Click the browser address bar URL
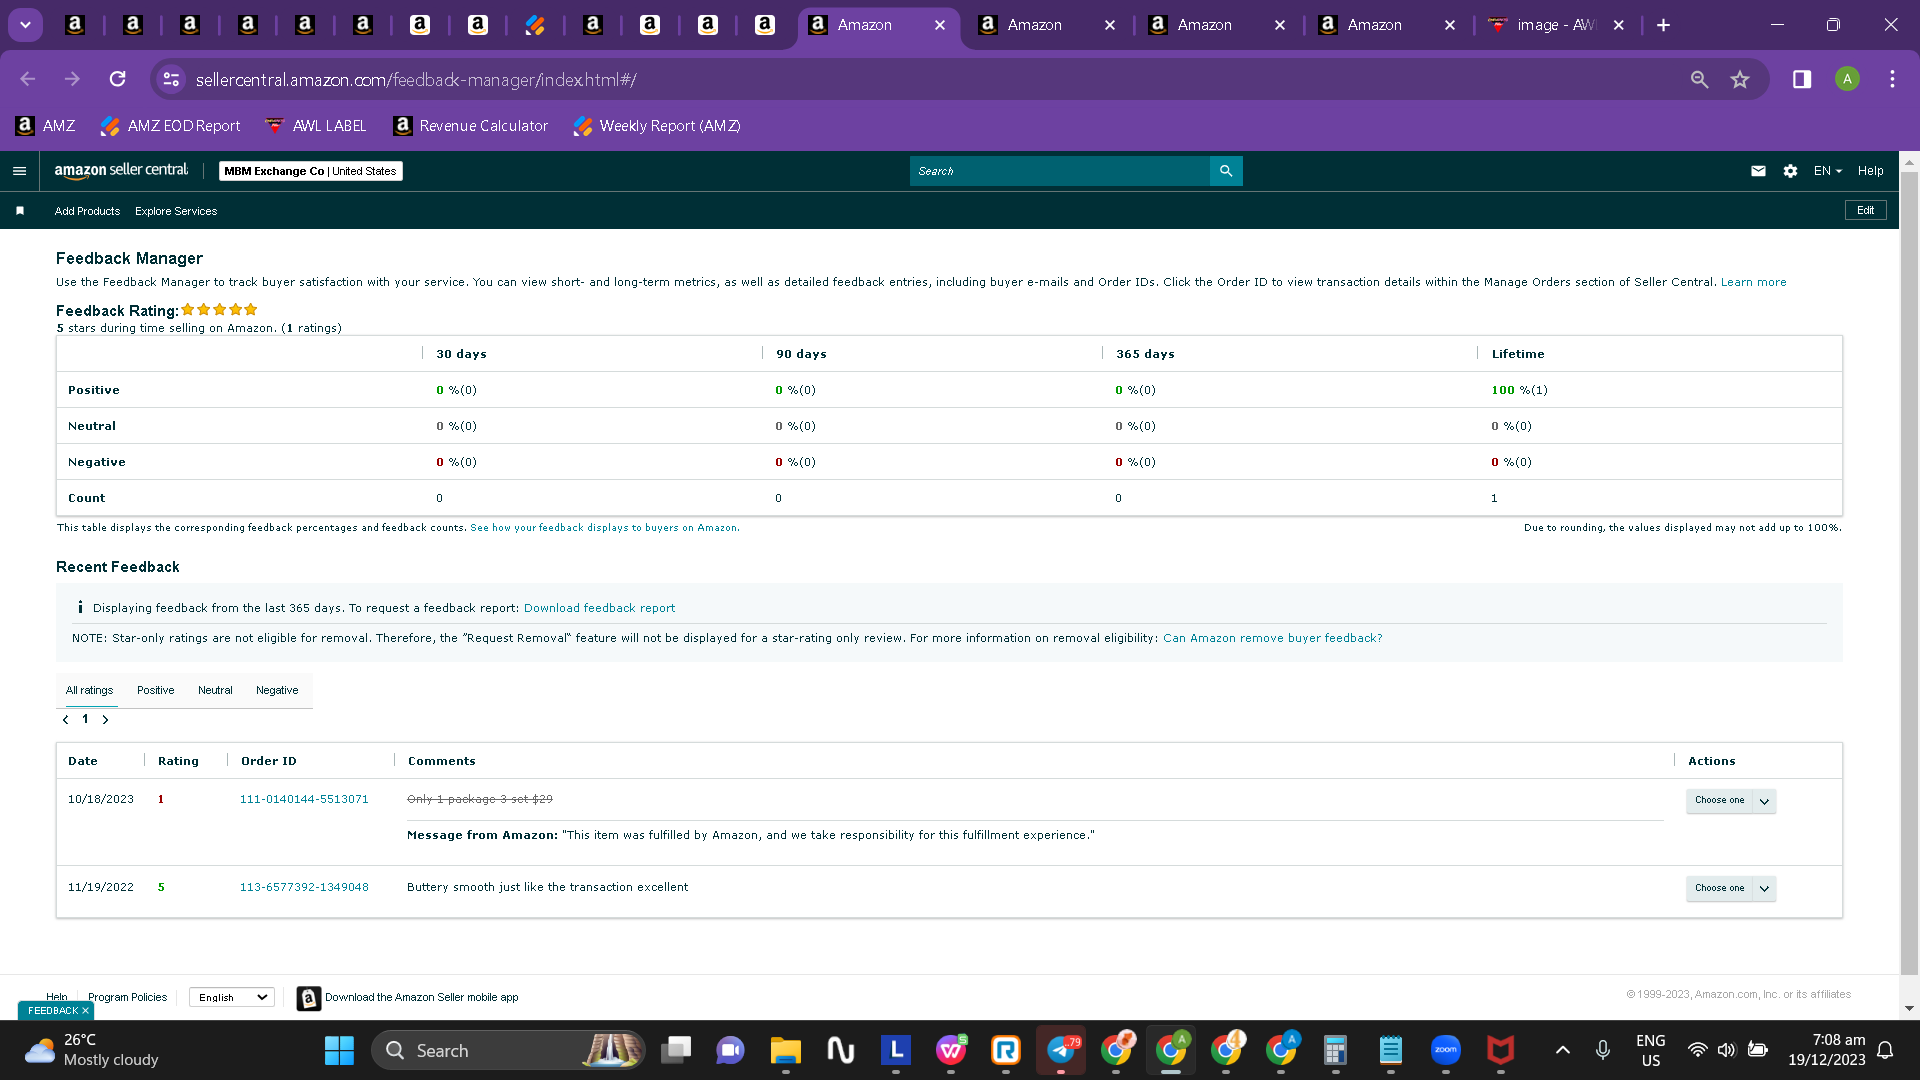Viewport: 1920px width, 1080px height. click(x=416, y=79)
